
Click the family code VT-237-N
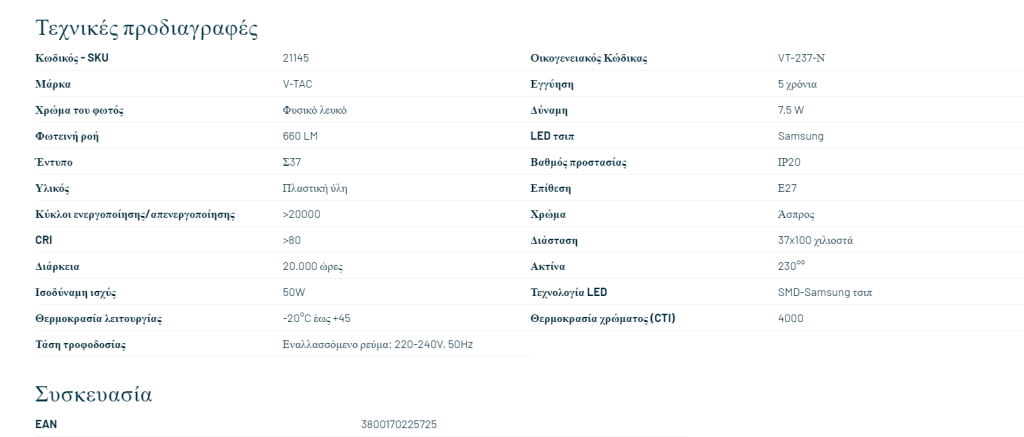click(801, 57)
